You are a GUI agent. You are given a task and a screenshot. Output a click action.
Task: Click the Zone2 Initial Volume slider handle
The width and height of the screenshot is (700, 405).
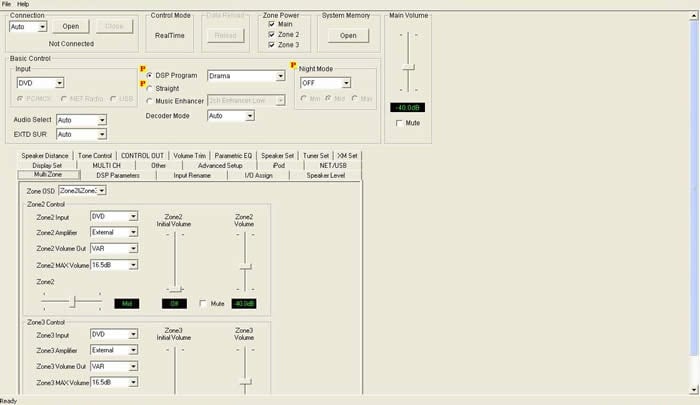point(175,289)
